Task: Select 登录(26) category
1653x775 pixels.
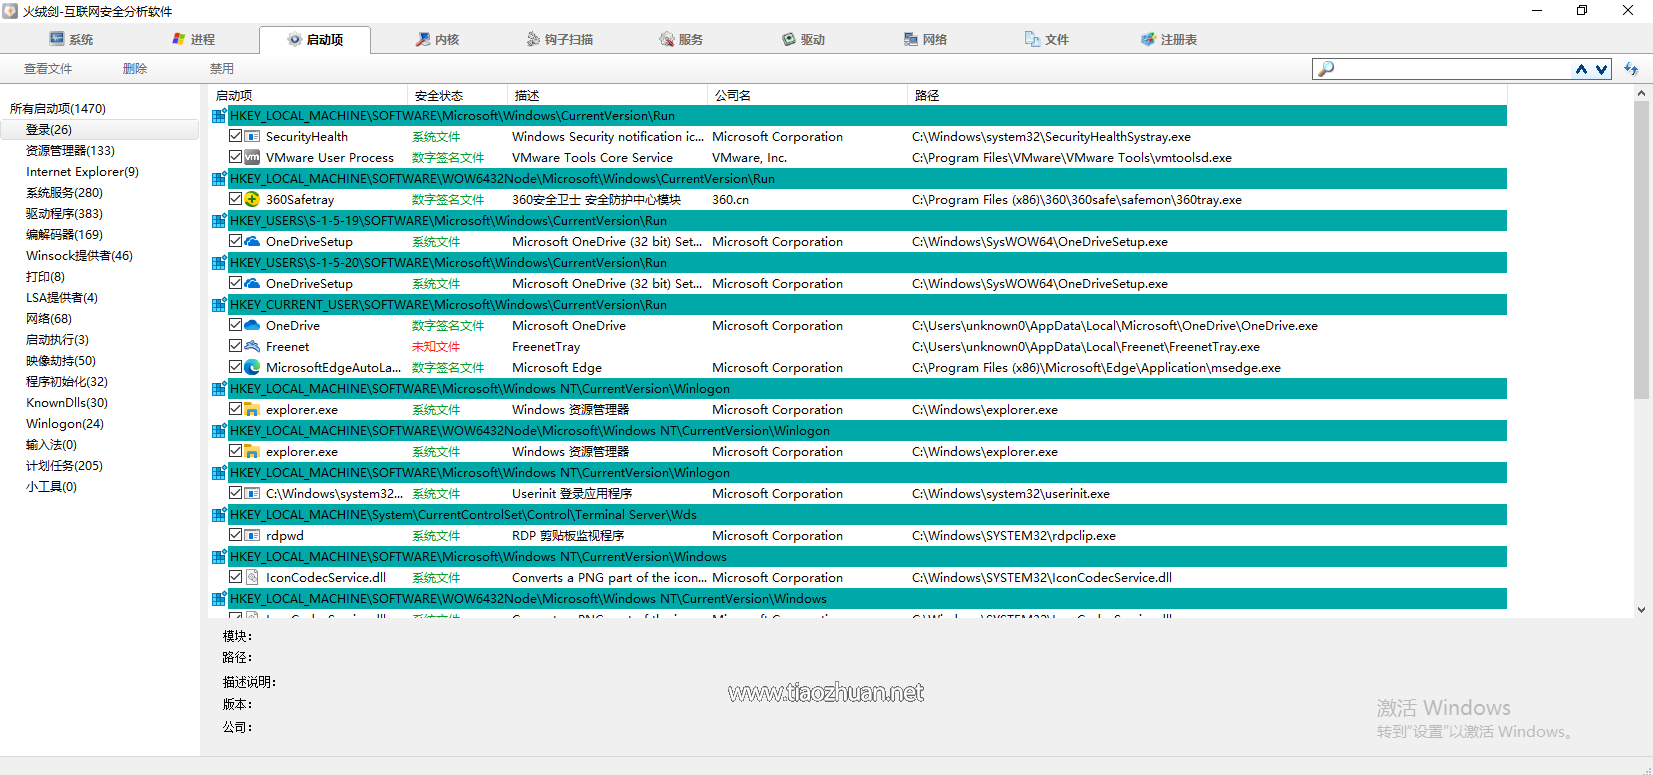Action: click(x=49, y=129)
